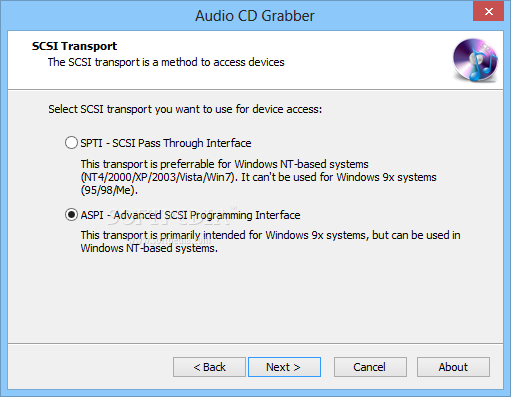The width and height of the screenshot is (511, 397).
Task: Choose the ASPI - Advanced SCSI Programming Interface label
Action: click(190, 215)
